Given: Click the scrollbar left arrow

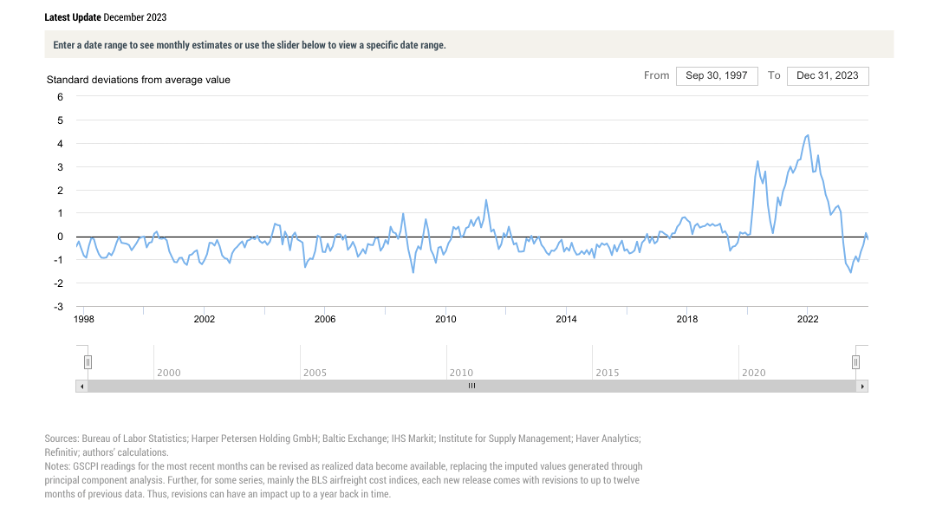Looking at the screenshot, I should (82, 386).
